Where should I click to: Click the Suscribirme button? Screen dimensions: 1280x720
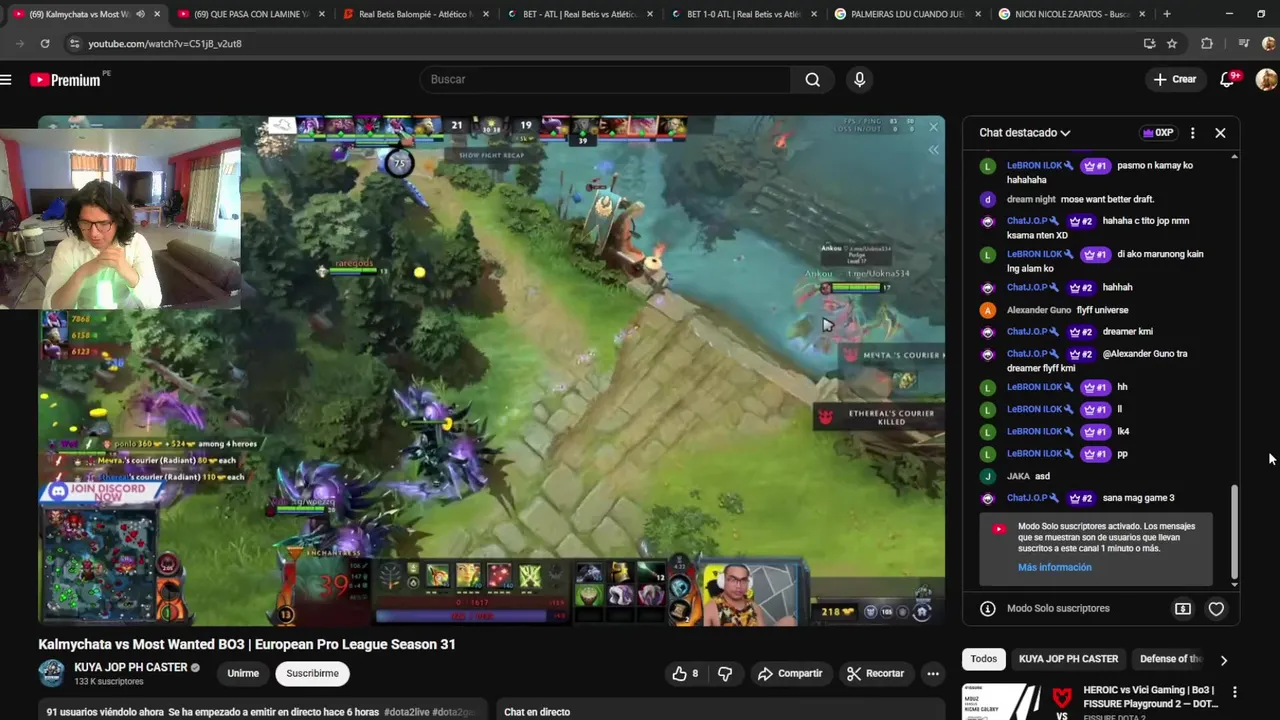(x=312, y=674)
